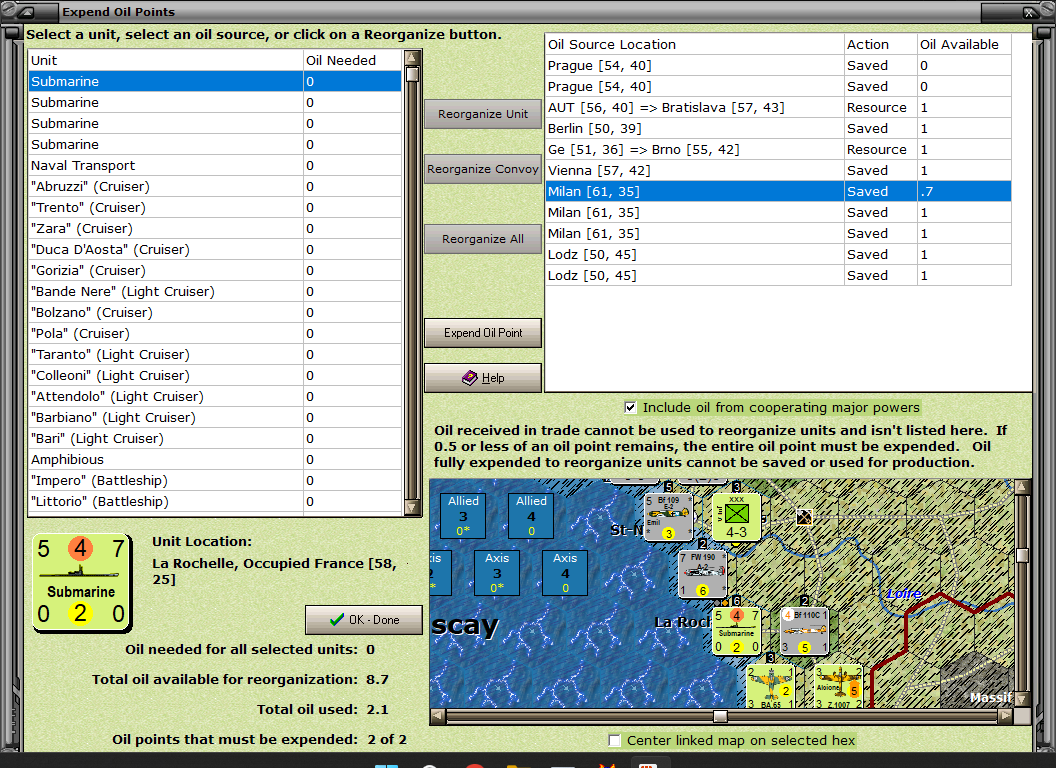Click the Reorganize Unit button
Image resolution: width=1056 pixels, height=768 pixels.
tap(483, 114)
